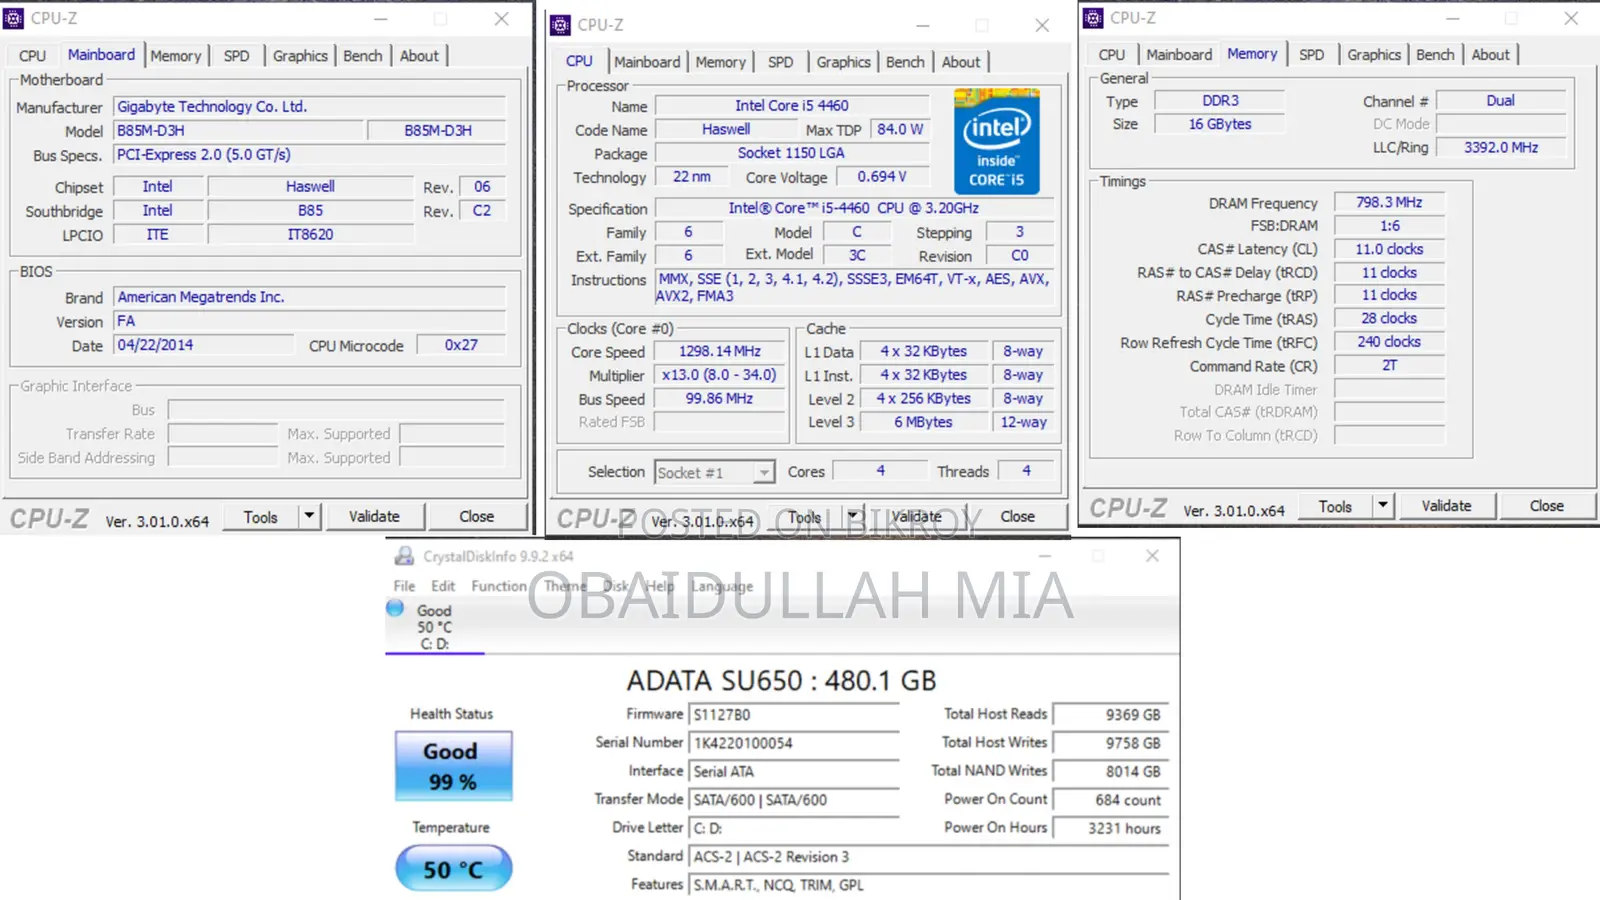Image resolution: width=1600 pixels, height=900 pixels.
Task: Open Graphics tab in Mainboard window
Action: coord(300,56)
